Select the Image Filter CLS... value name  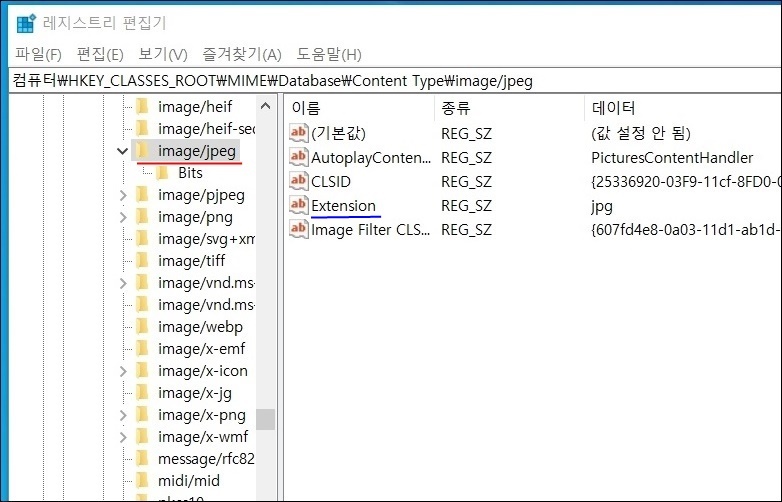pos(371,230)
